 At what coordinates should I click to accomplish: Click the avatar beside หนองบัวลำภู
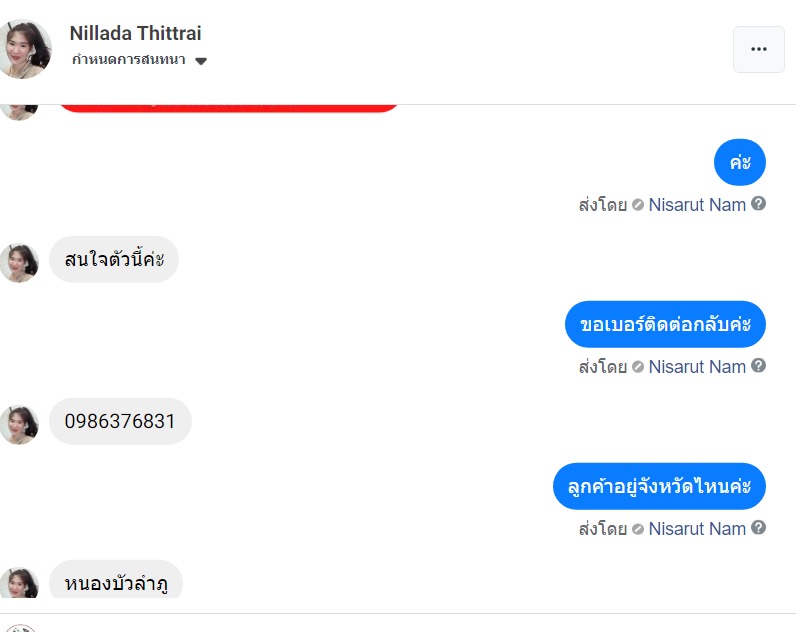tap(19, 584)
